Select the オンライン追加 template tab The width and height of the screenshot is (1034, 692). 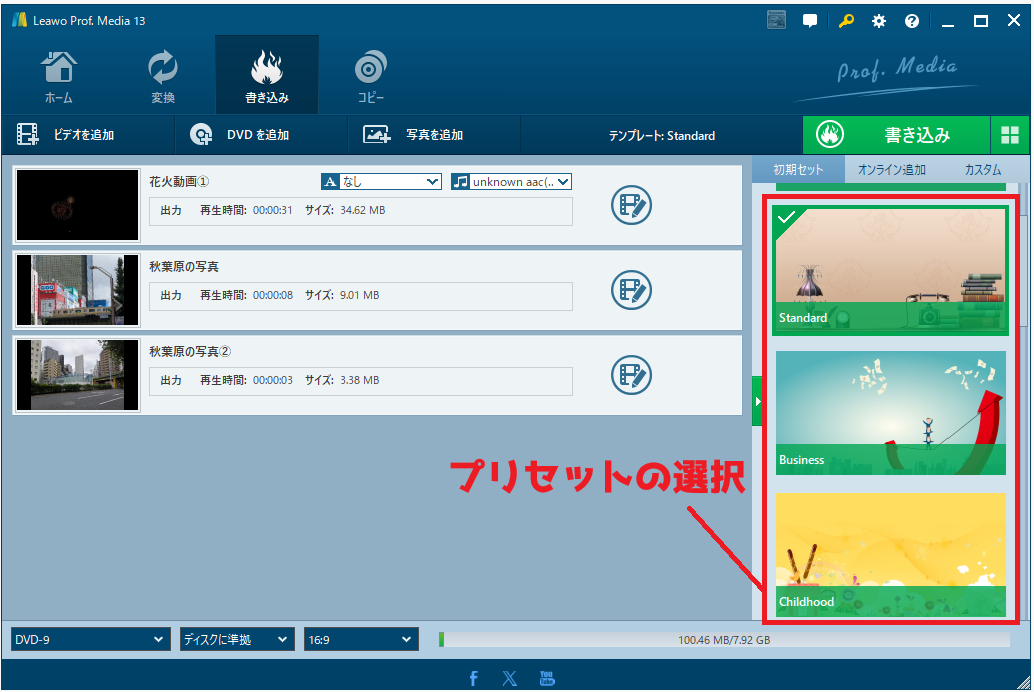point(892,170)
